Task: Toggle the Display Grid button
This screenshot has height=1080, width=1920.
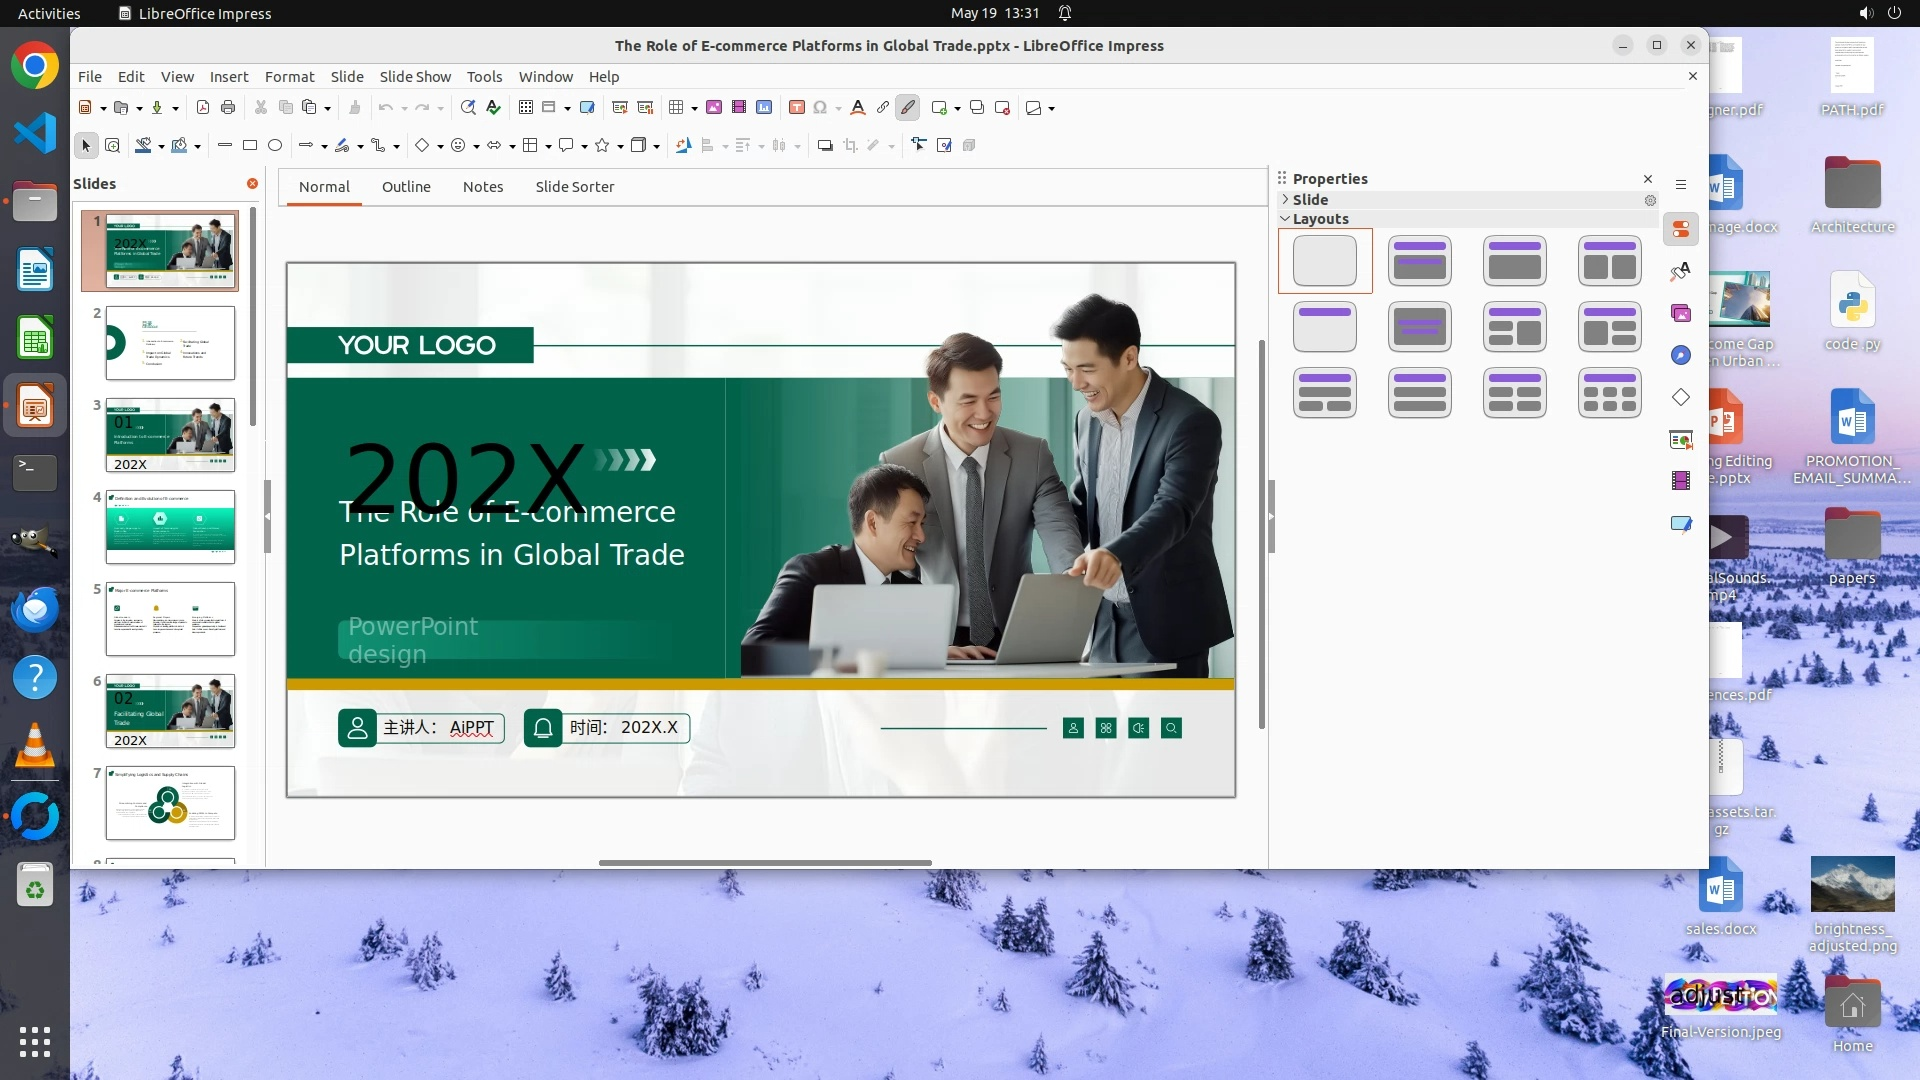Action: tap(526, 108)
